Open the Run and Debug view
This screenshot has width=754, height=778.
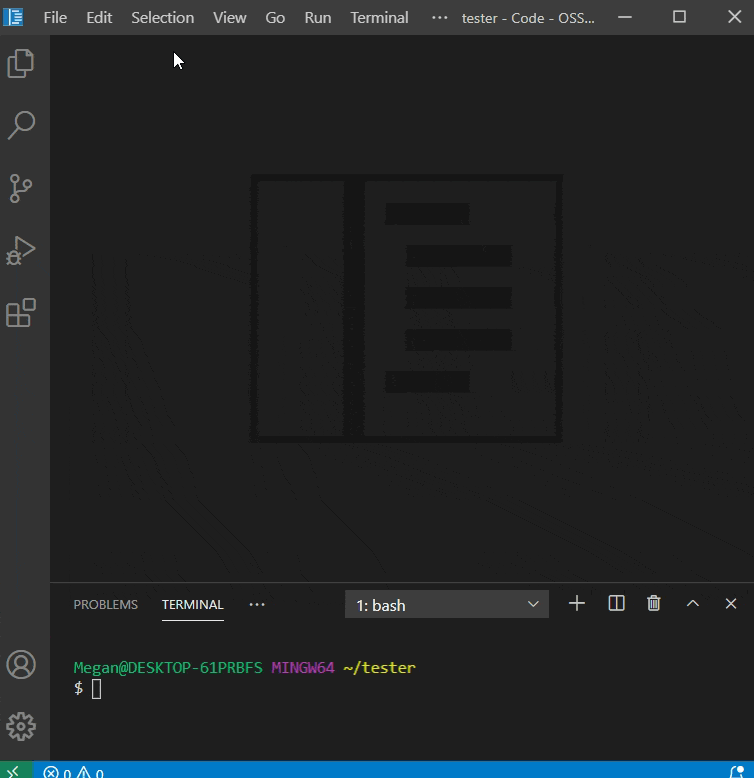pyautogui.click(x=21, y=251)
